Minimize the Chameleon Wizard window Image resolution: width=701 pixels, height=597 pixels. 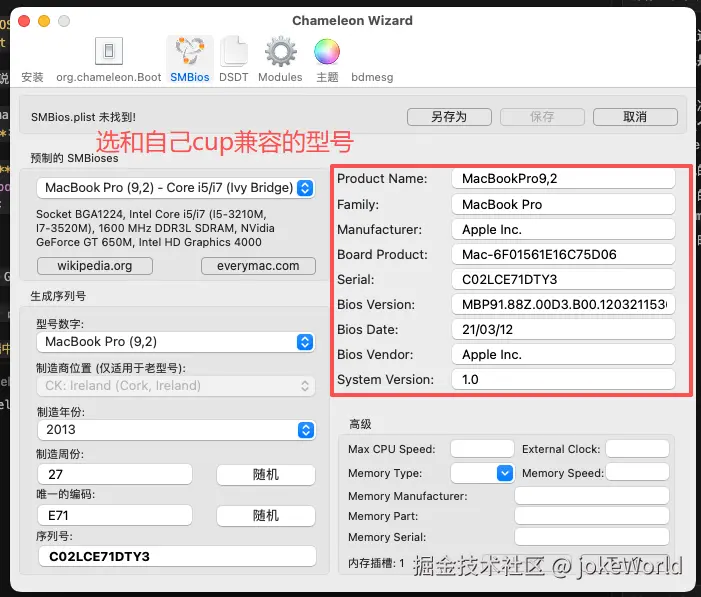44,21
